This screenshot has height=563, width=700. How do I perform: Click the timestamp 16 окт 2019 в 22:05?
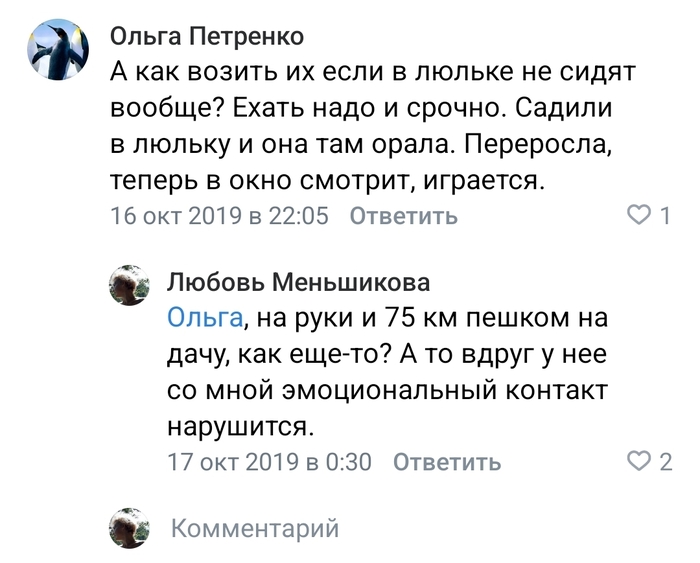219,216
